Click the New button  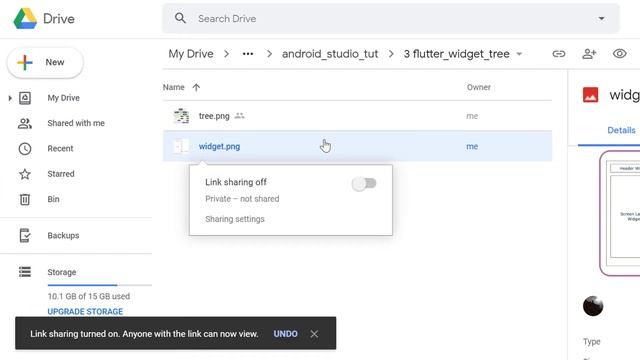(x=45, y=62)
